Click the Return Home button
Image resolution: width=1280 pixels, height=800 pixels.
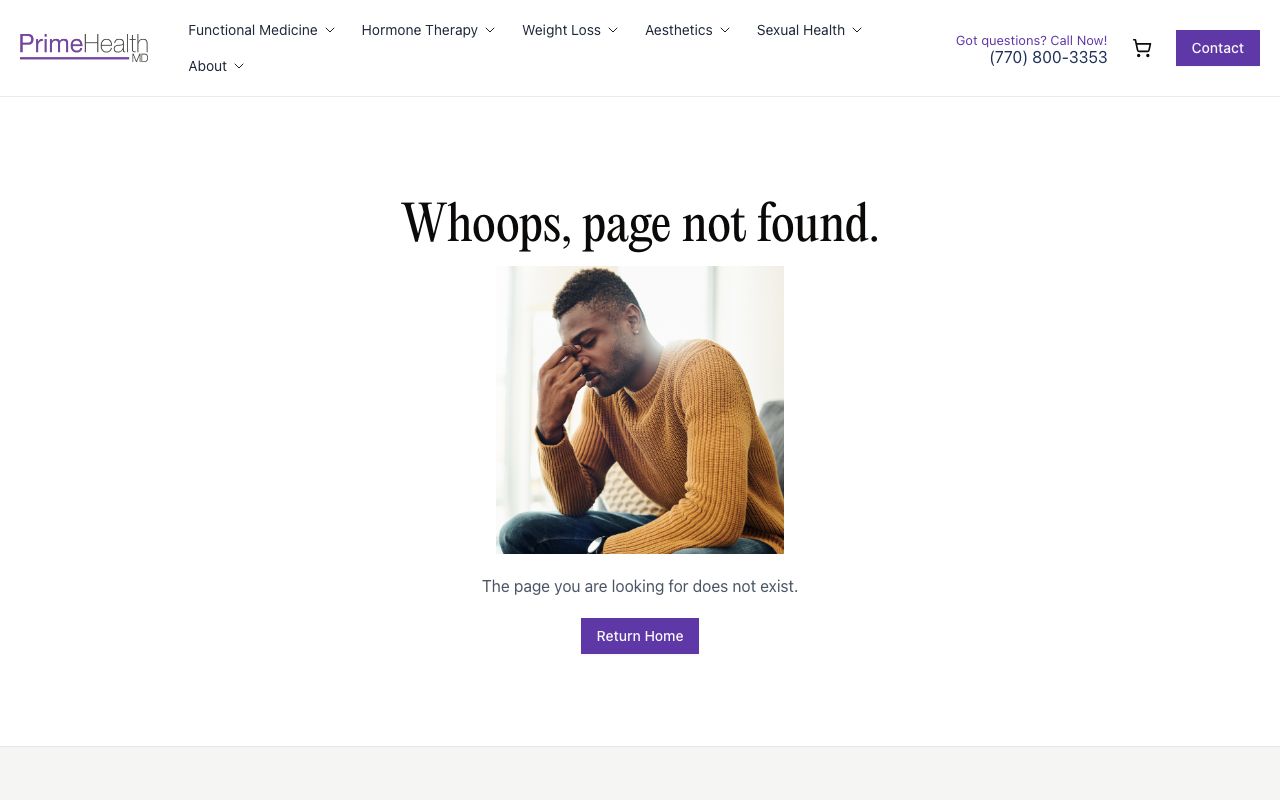point(640,636)
